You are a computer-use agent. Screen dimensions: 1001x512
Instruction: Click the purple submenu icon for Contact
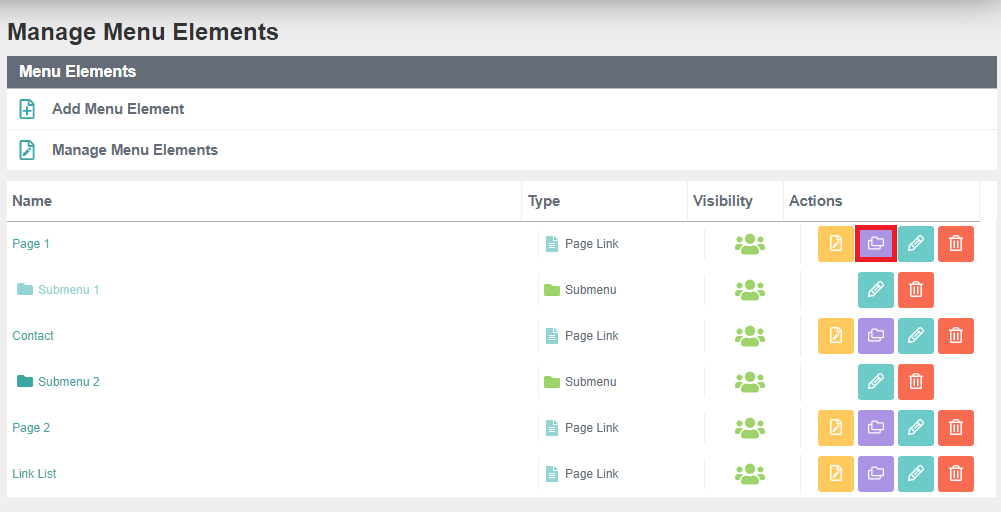pyautogui.click(x=876, y=336)
